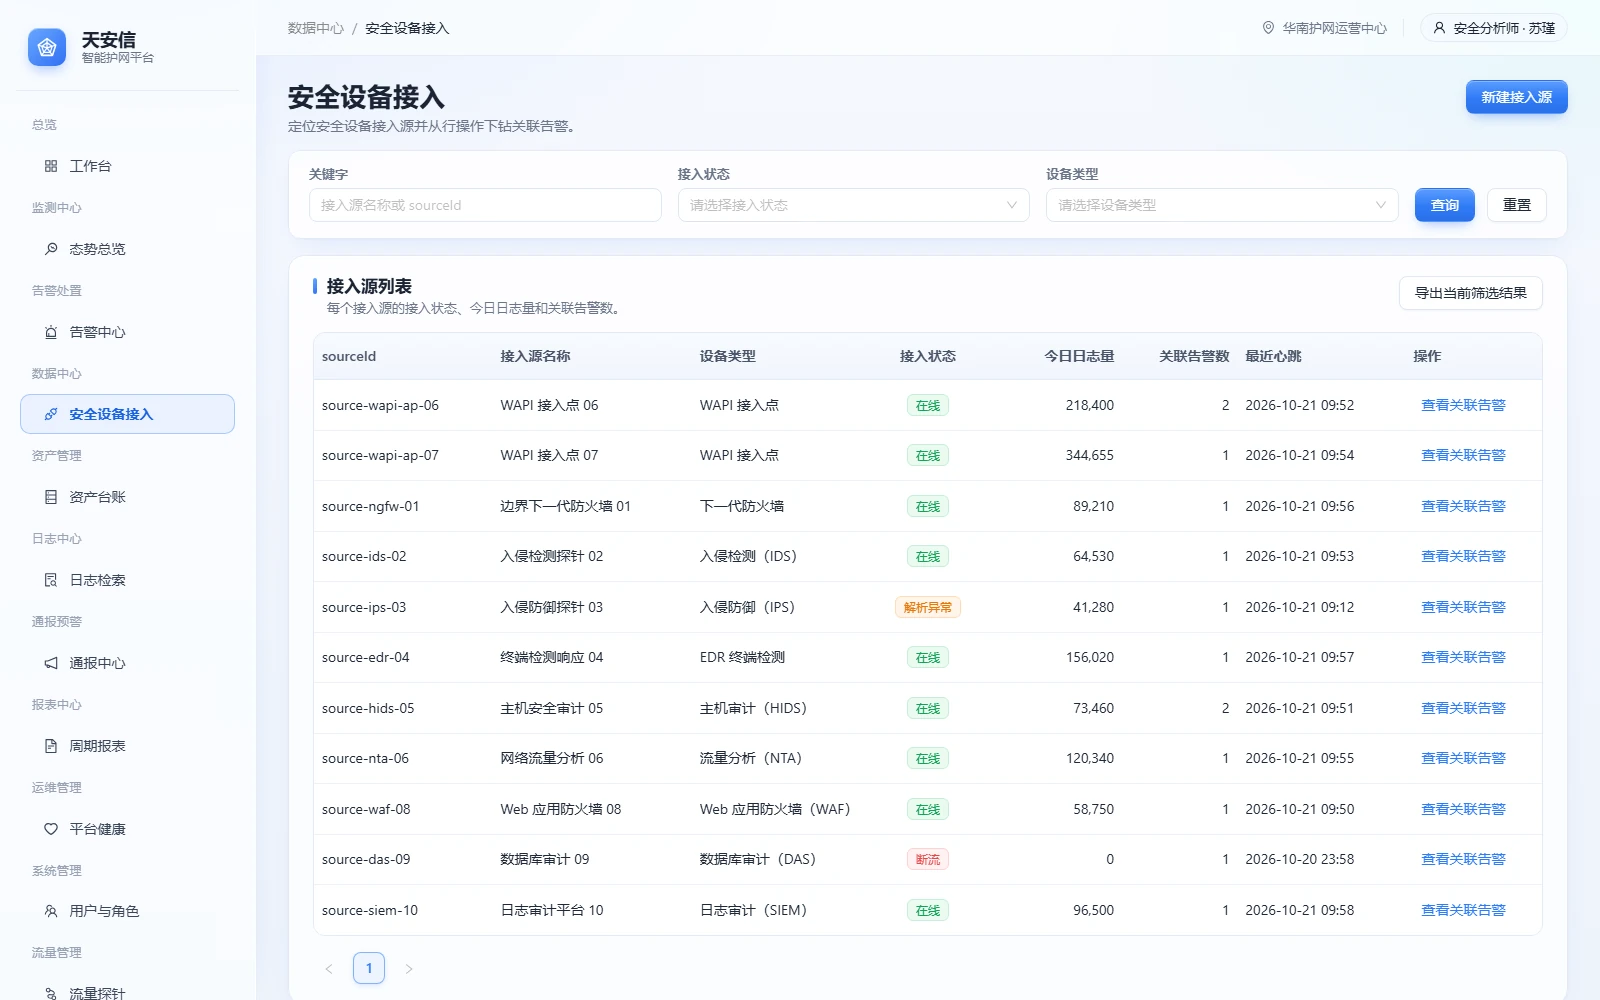This screenshot has width=1600, height=1000.
Task: Click 查看关联告警 for source-hids-05
Action: pos(1463,708)
